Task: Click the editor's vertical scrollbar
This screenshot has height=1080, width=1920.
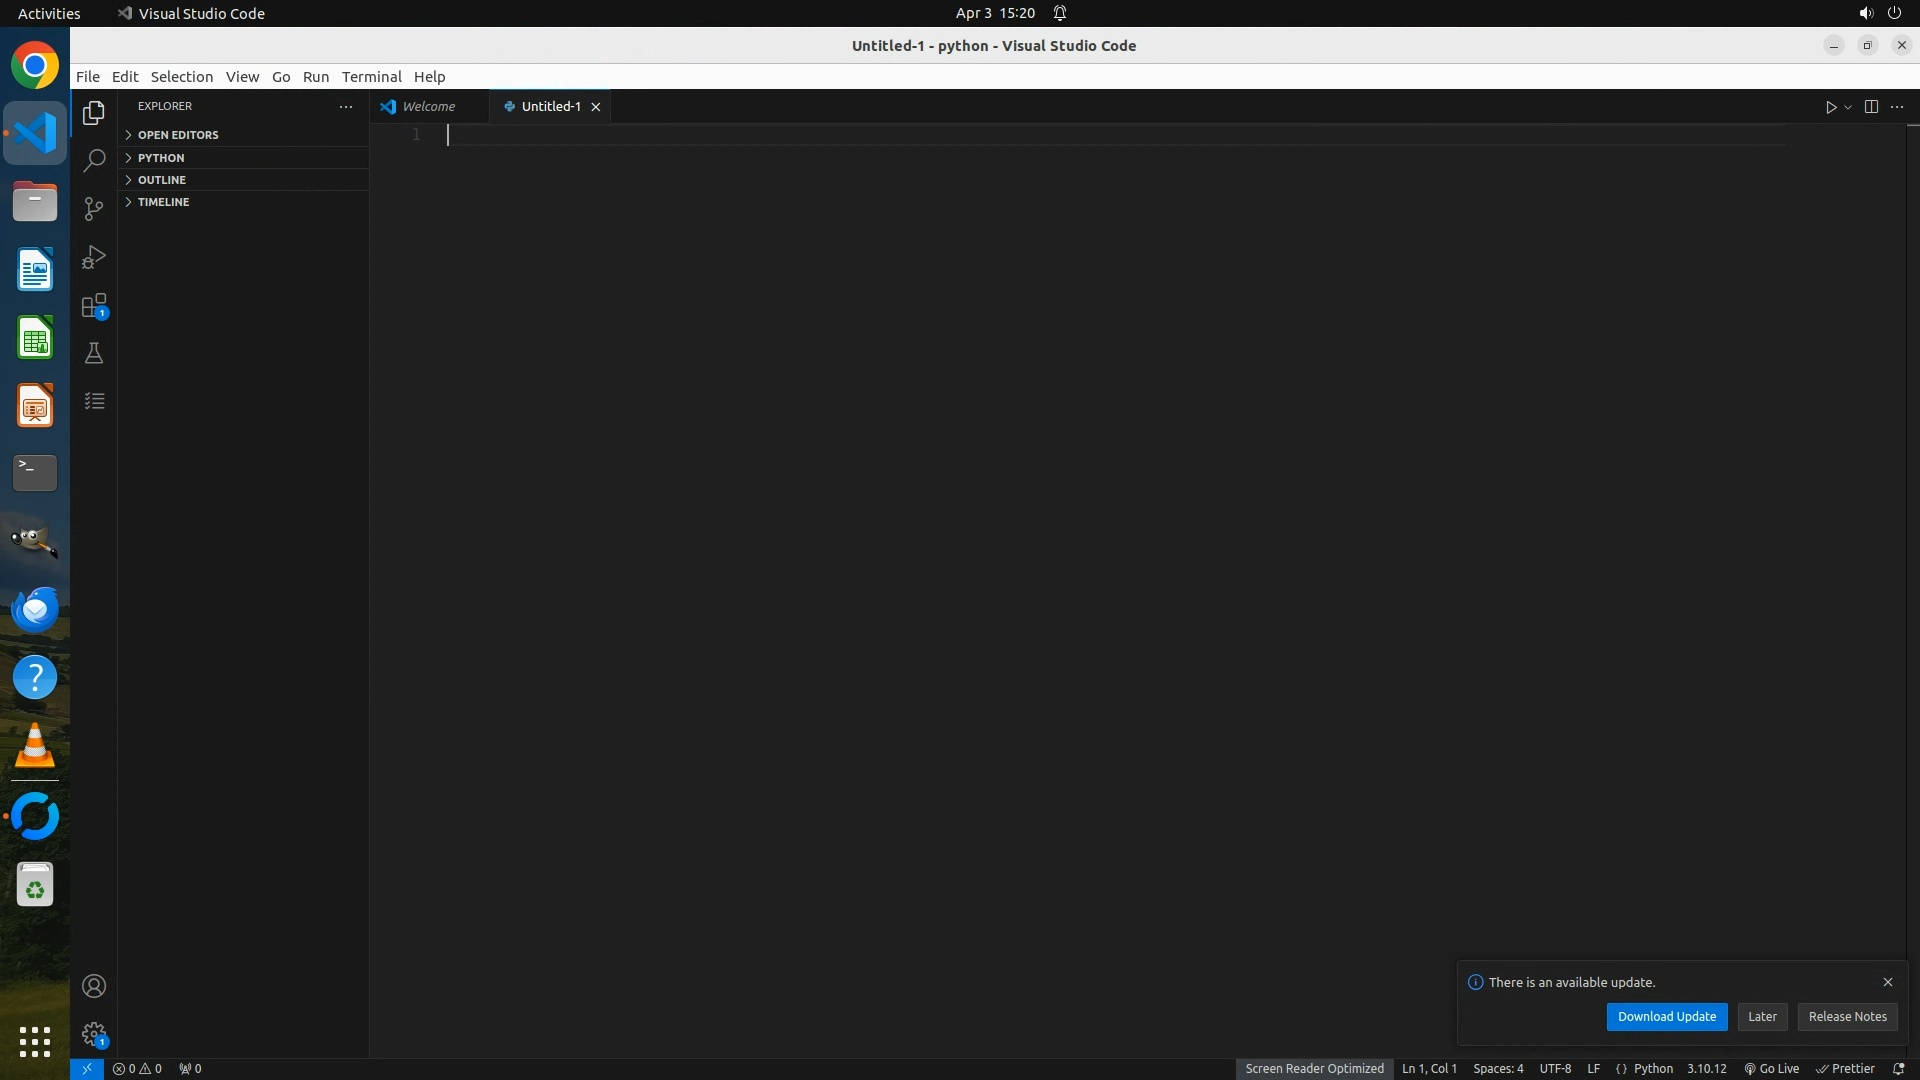Action: tap(1912, 500)
